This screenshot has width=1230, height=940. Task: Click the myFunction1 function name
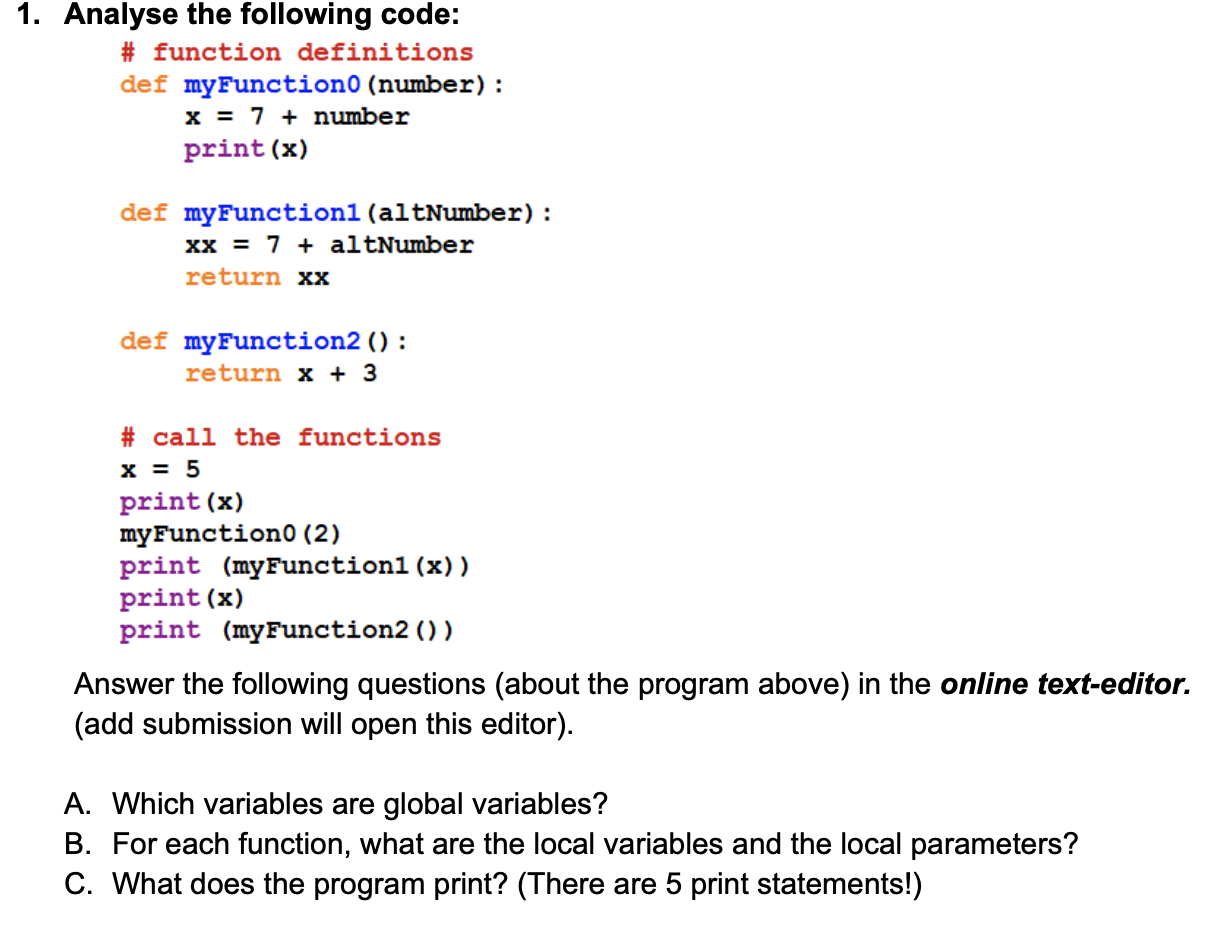click(x=270, y=213)
